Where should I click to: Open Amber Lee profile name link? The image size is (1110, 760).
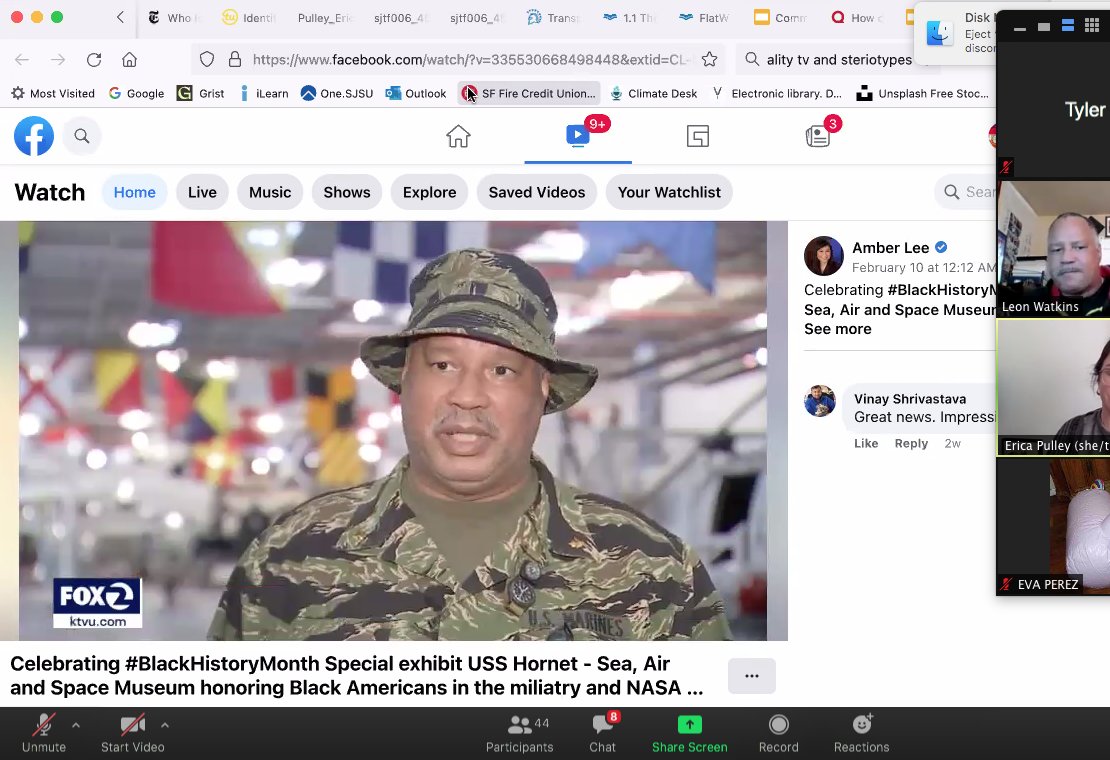(x=891, y=248)
